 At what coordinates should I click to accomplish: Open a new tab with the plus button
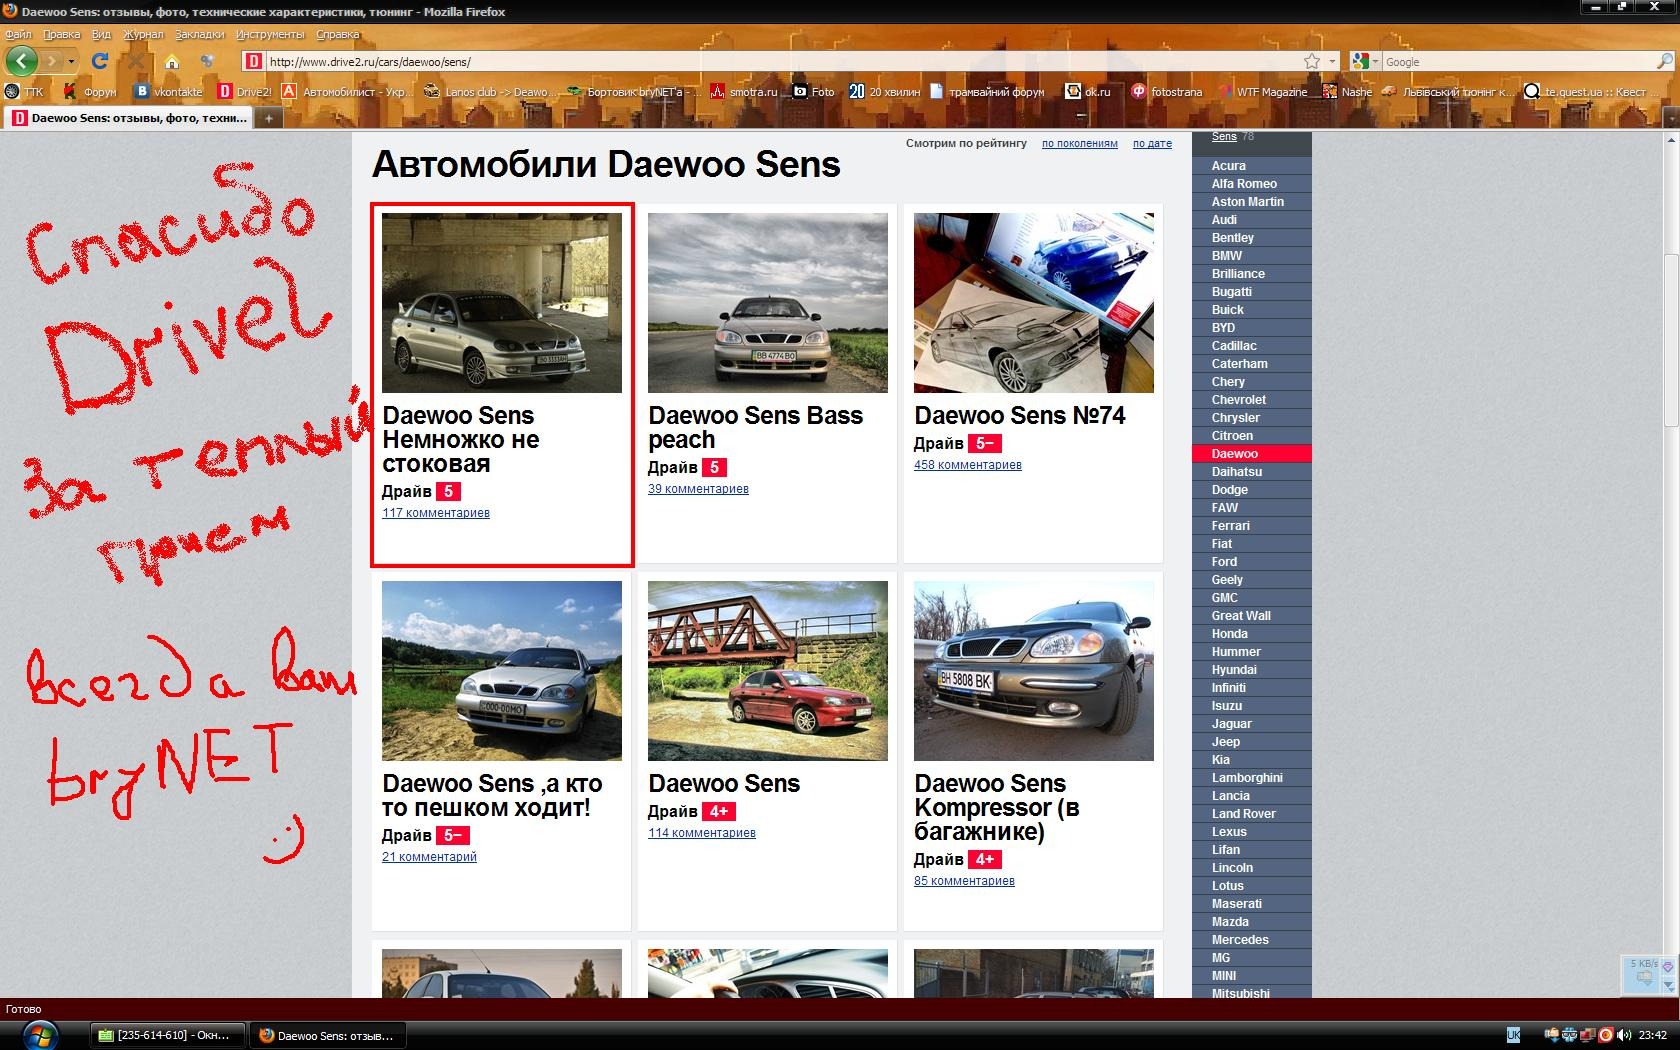[x=268, y=118]
